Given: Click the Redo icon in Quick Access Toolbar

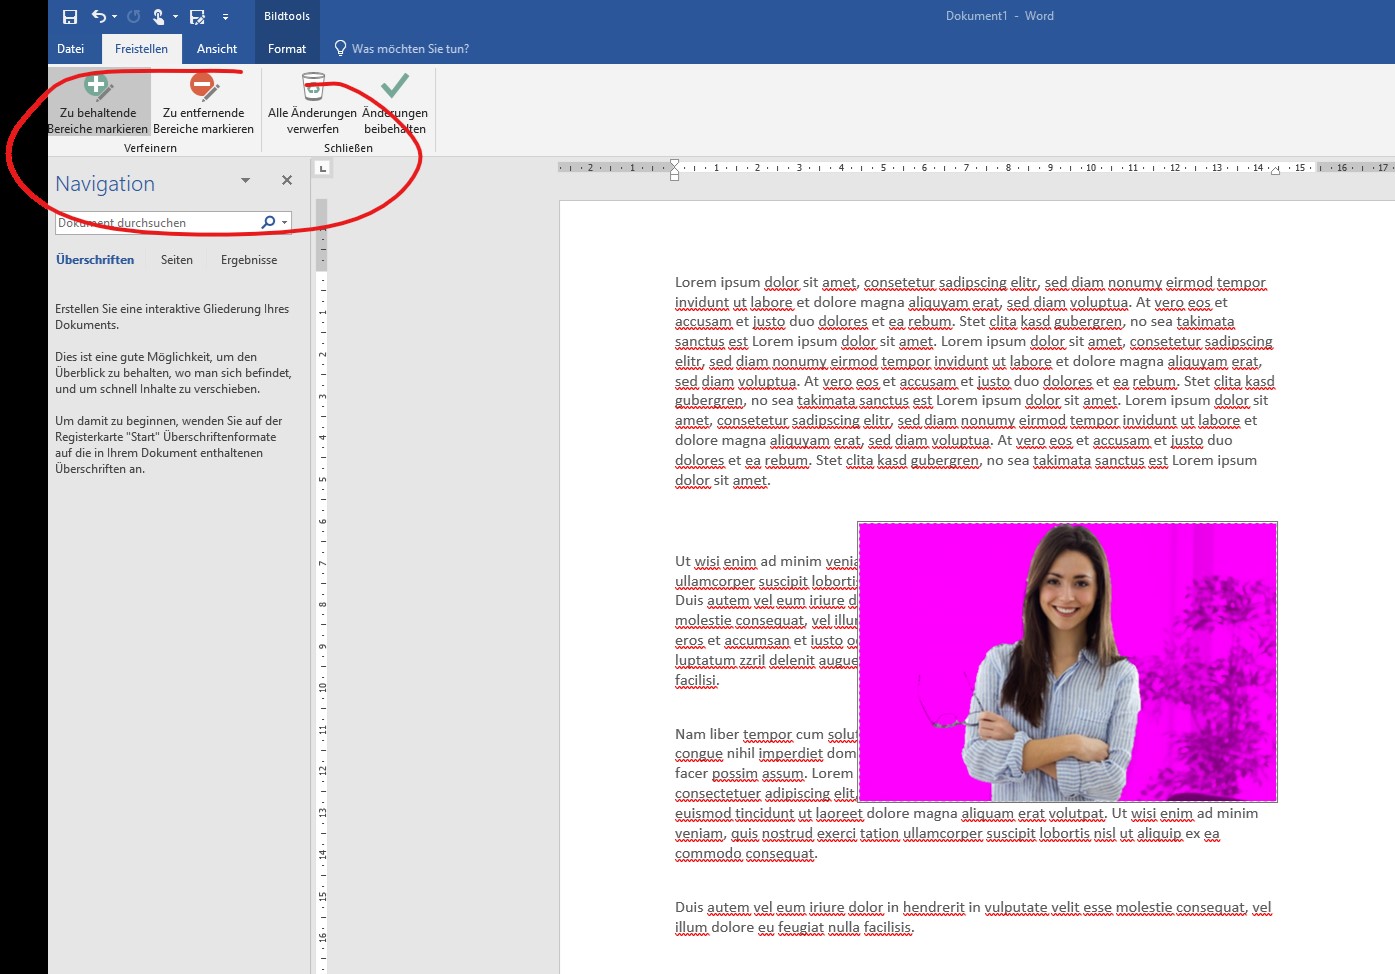Looking at the screenshot, I should [x=133, y=15].
